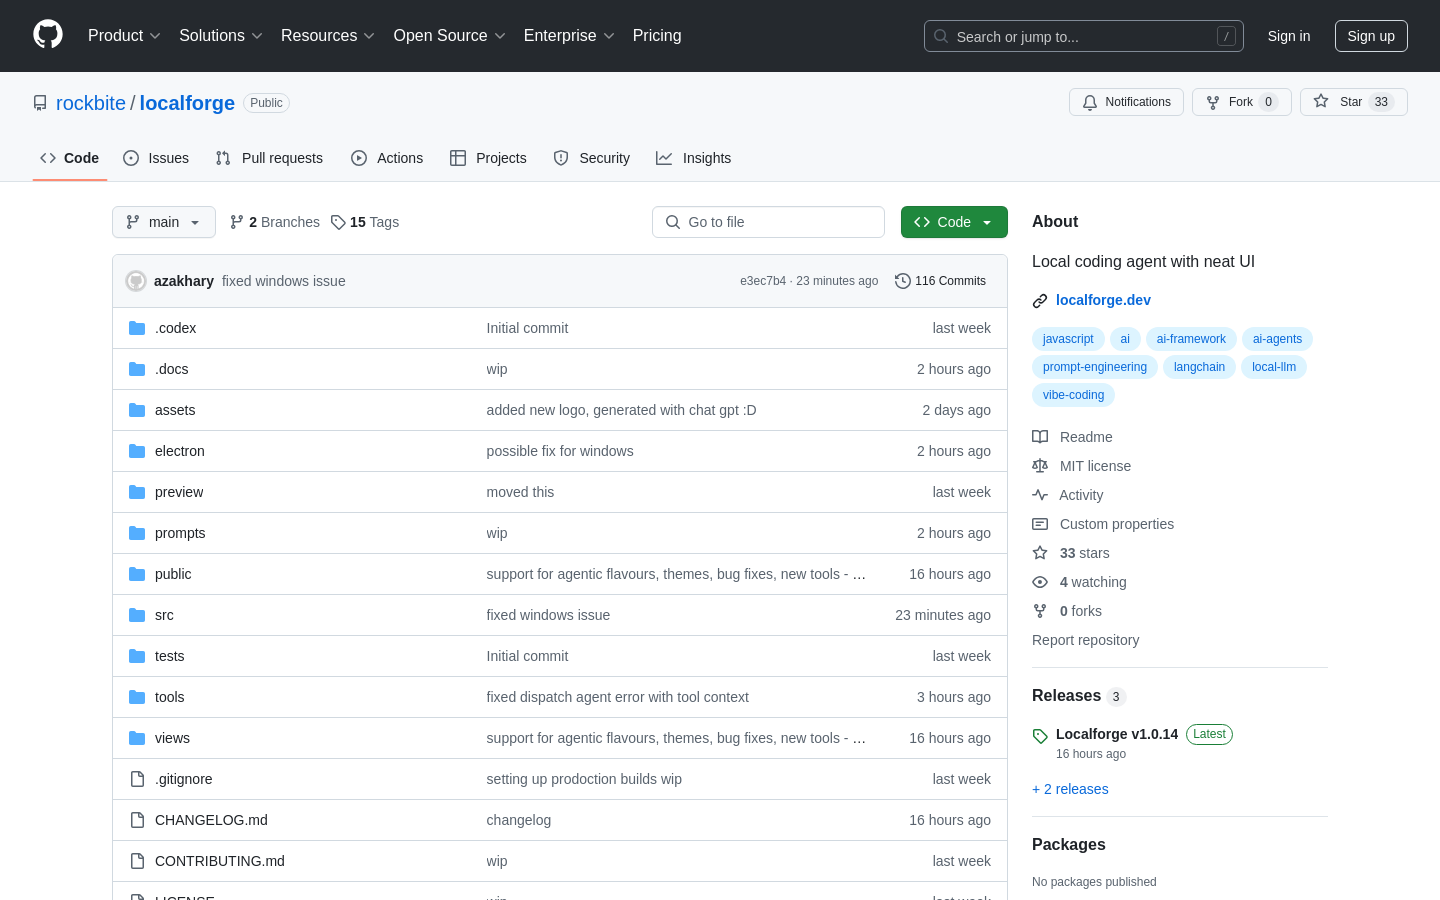Open the CONTRIBUTING.md file
The height and width of the screenshot is (900, 1440).
tap(220, 861)
